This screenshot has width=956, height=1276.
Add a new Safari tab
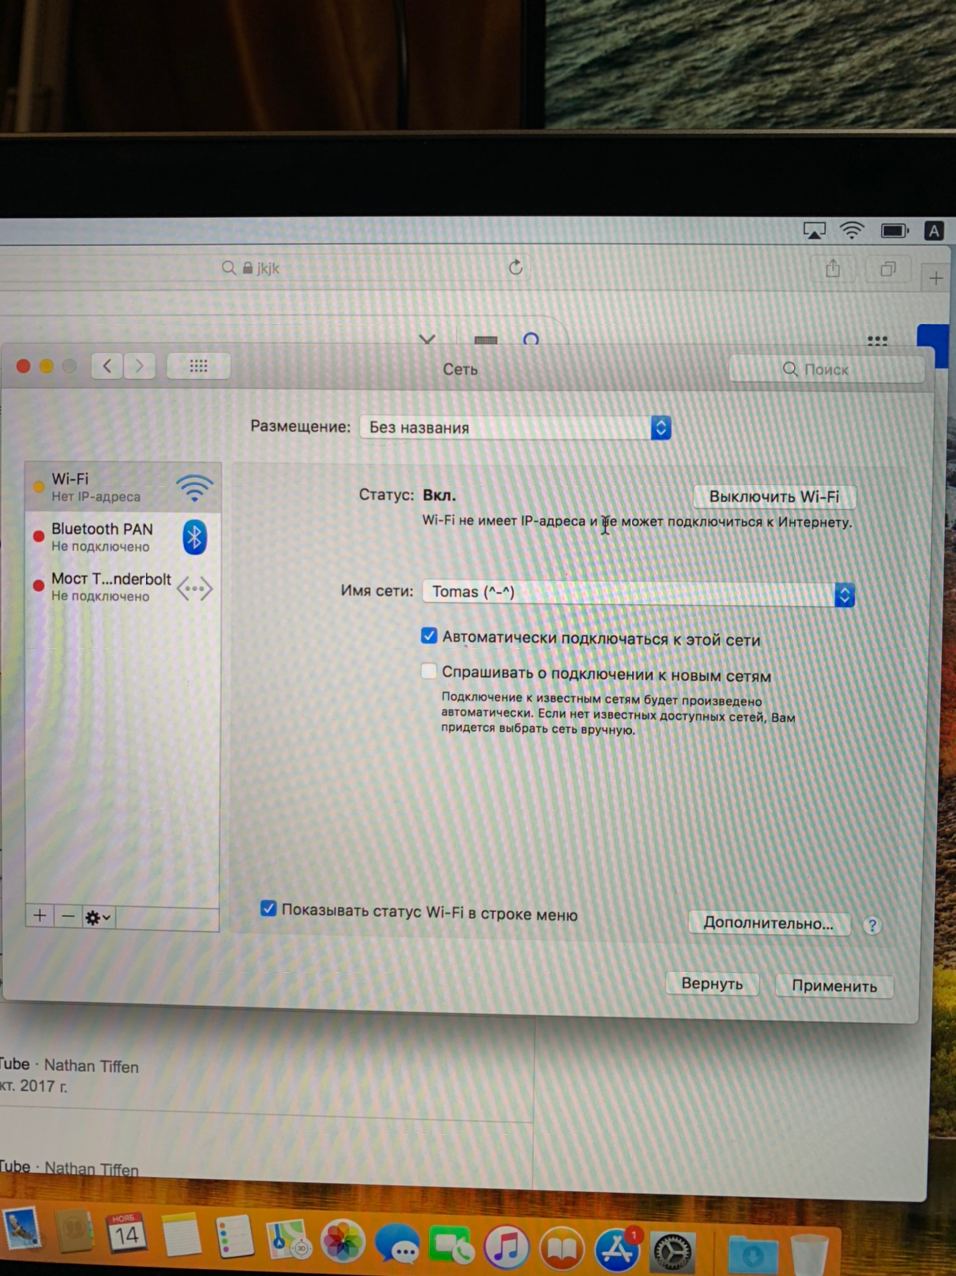[x=935, y=278]
